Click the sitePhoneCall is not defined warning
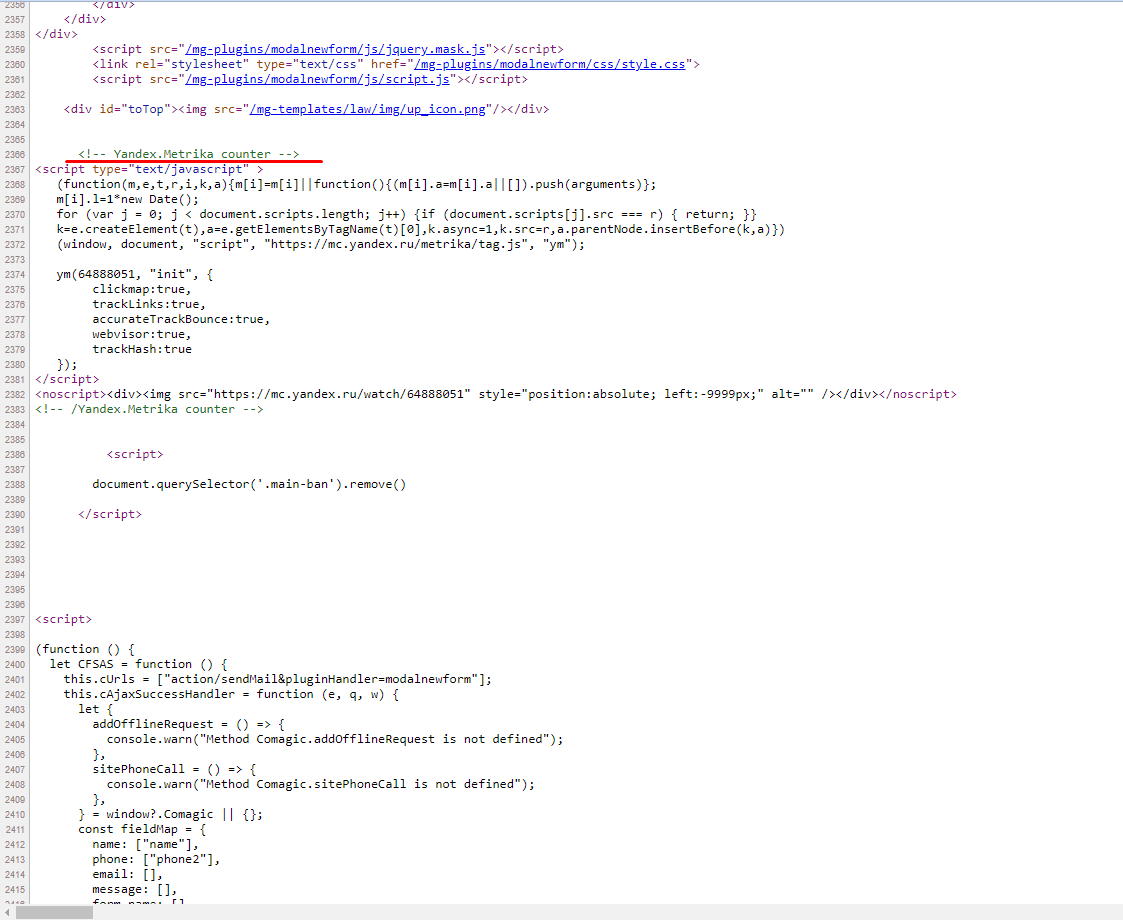Viewport: 1123px width, 920px height. pyautogui.click(x=321, y=785)
